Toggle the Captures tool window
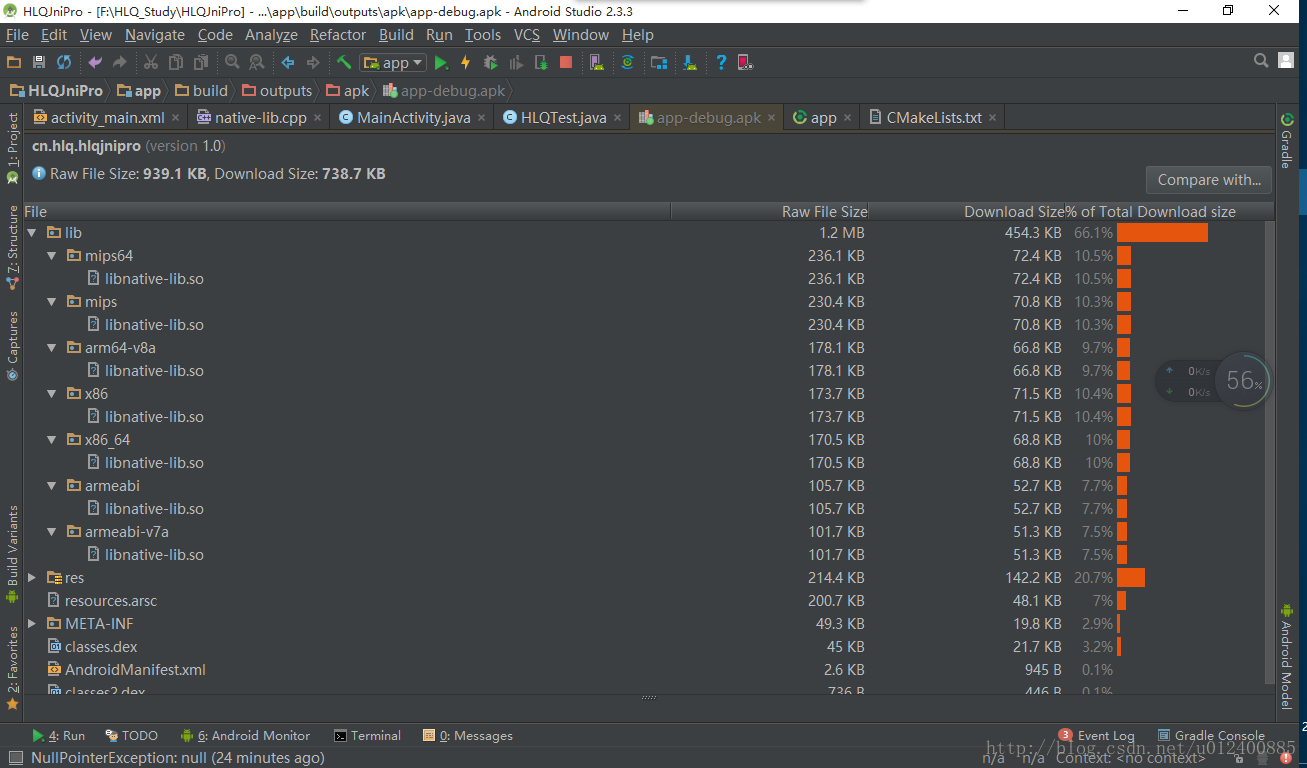This screenshot has height=768, width=1307. 13,345
